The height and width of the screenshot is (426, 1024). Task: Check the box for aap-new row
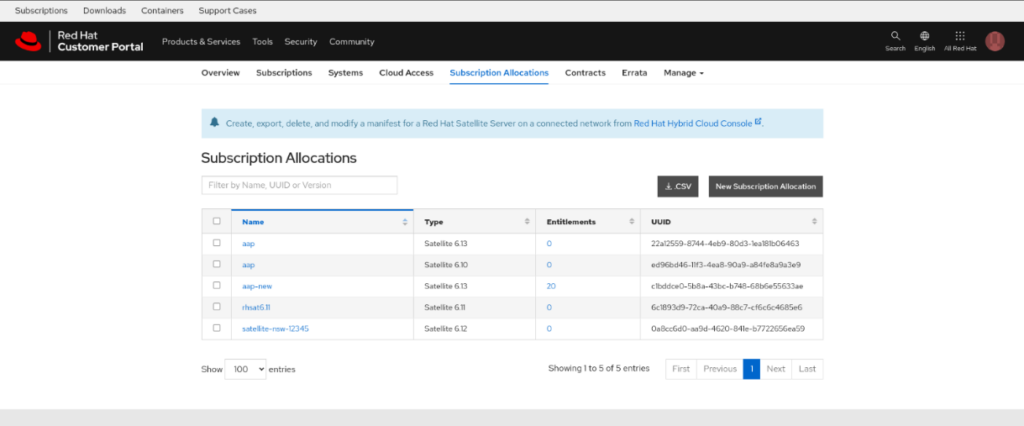coord(217,286)
